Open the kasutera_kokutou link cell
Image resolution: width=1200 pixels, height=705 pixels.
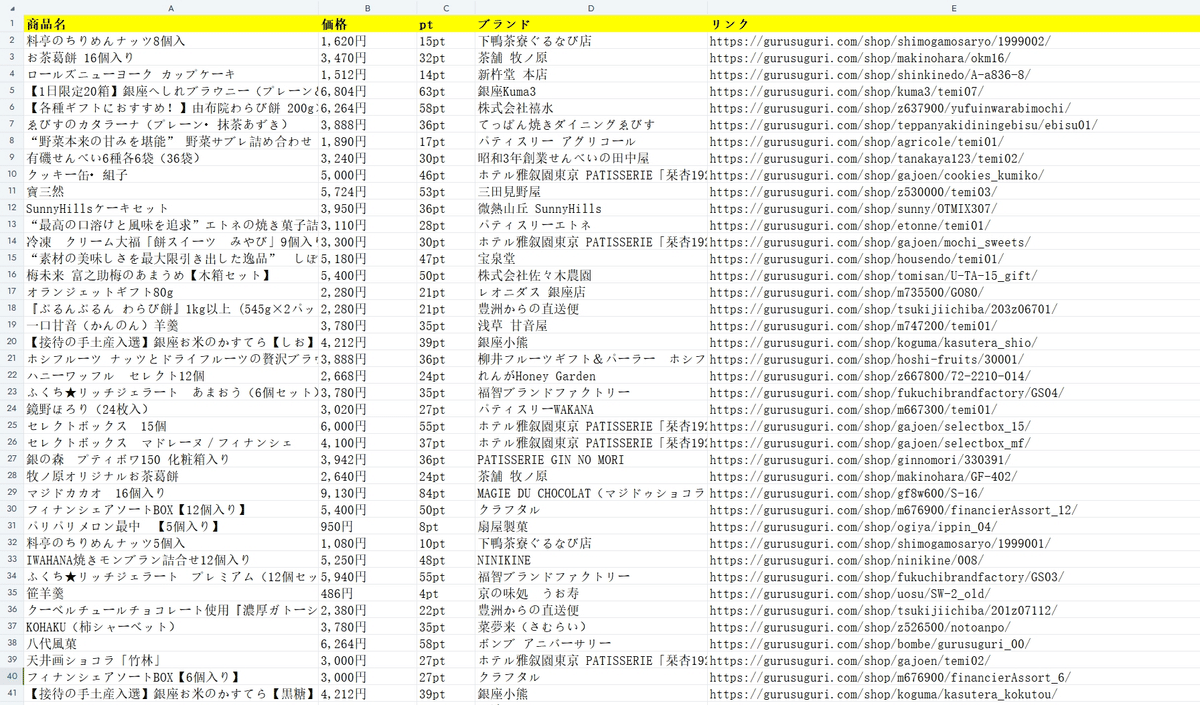coord(954,693)
